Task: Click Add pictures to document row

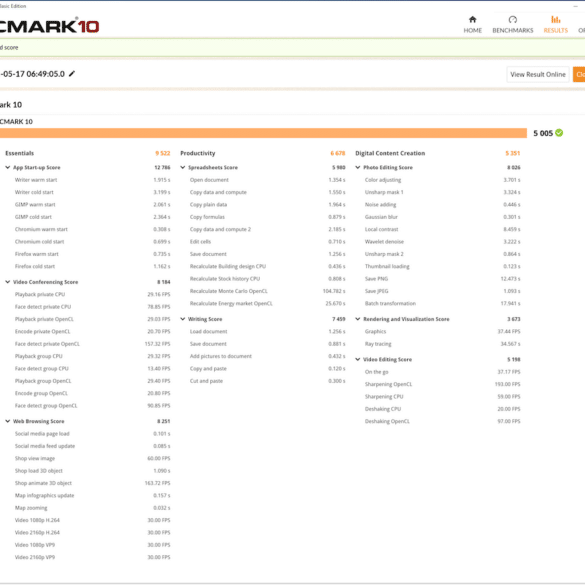Action: click(268, 356)
